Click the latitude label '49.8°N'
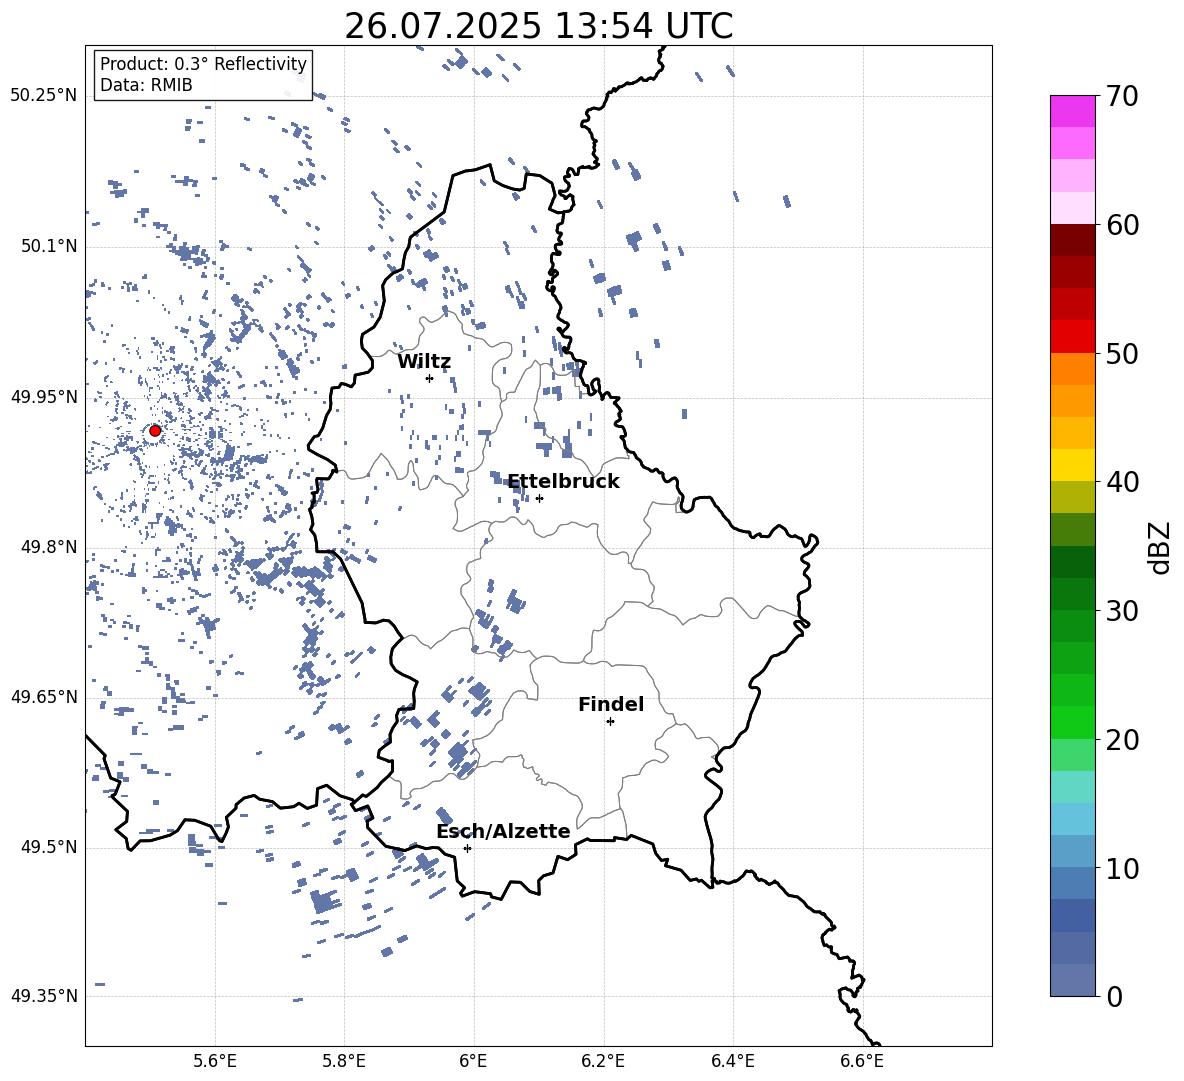Image resolution: width=1184 pixels, height=1081 pixels. 49,547
